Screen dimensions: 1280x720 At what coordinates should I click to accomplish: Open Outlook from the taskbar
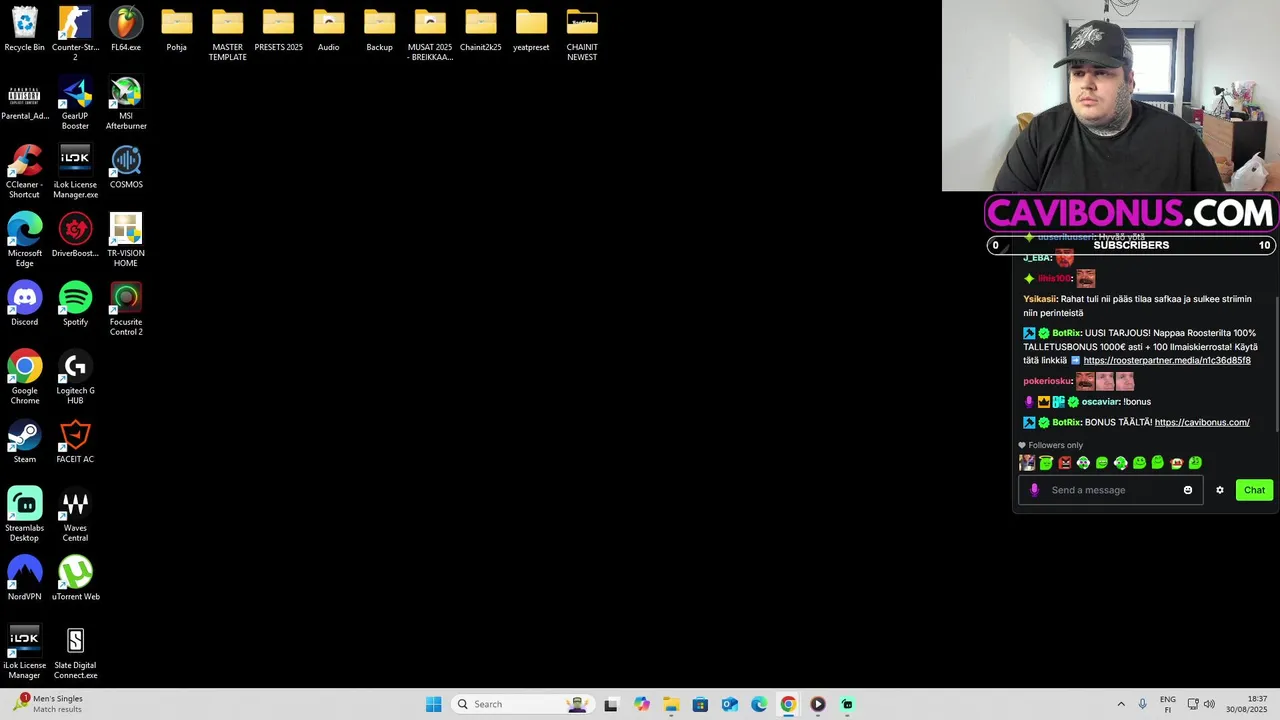(x=729, y=704)
